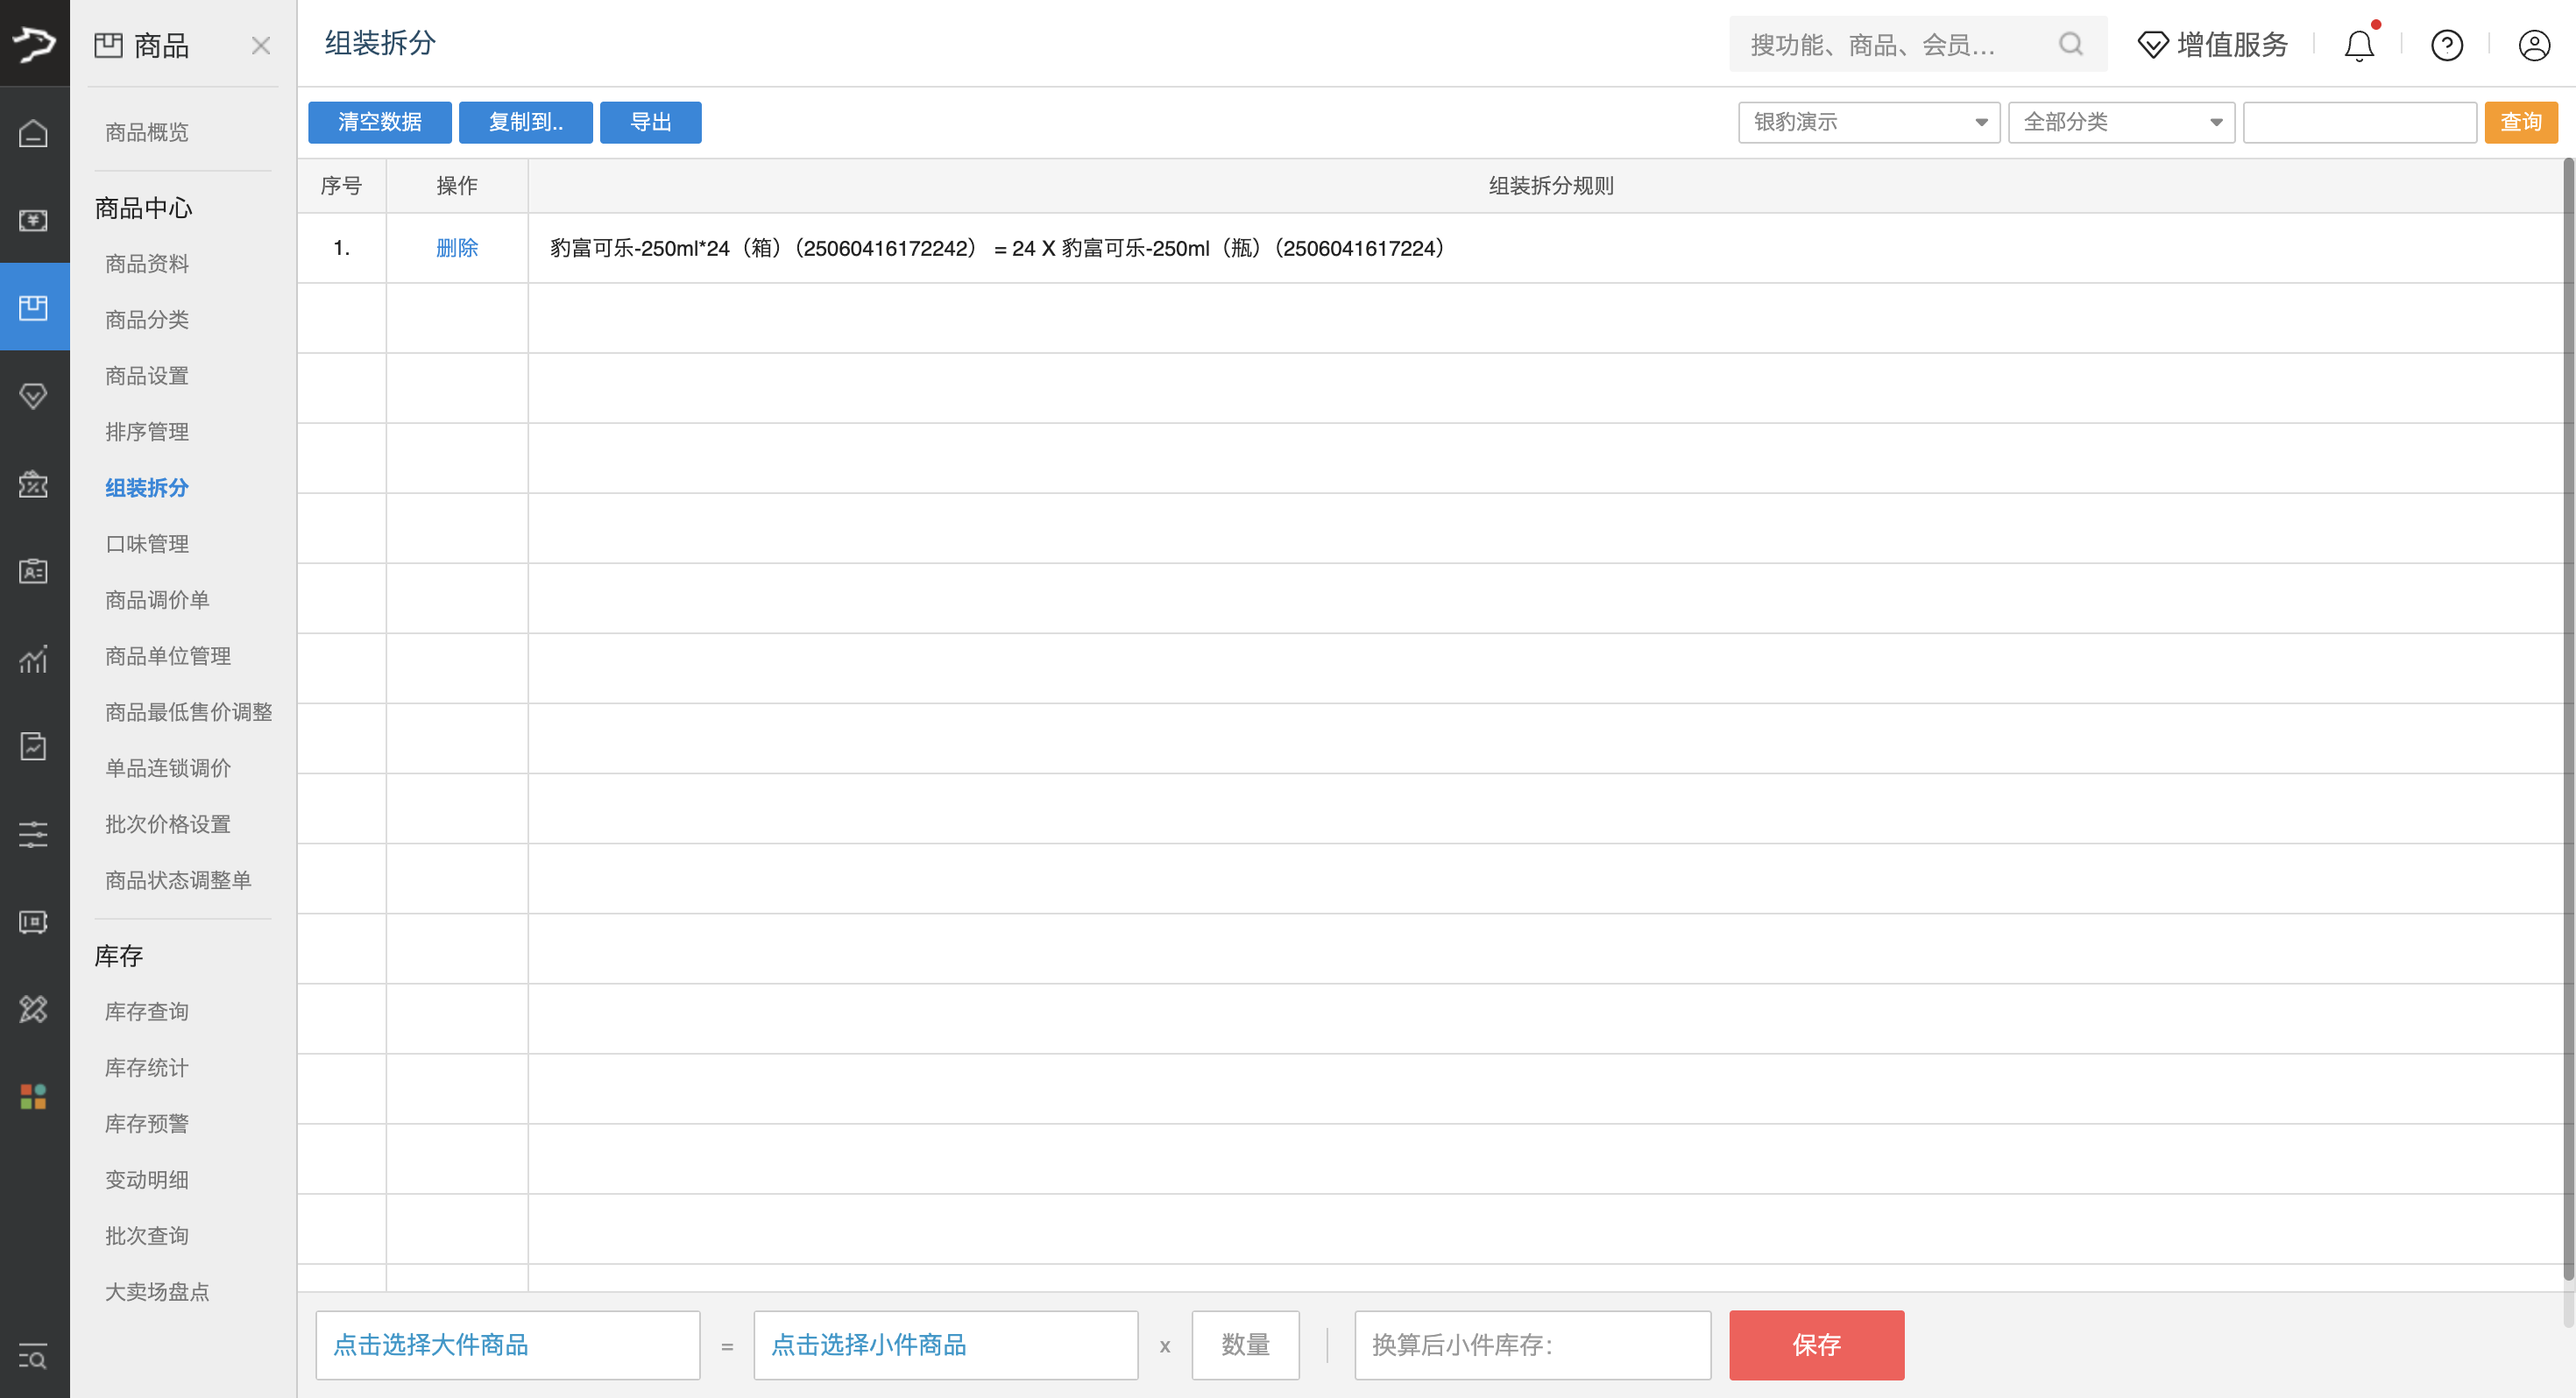Click the query text field beside 查询
The image size is (2576, 1398).
pos(2359,122)
